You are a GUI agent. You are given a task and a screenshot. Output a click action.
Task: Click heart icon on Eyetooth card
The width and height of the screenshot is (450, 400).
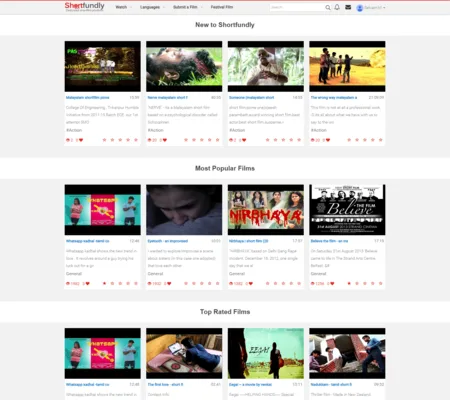[x=169, y=284]
